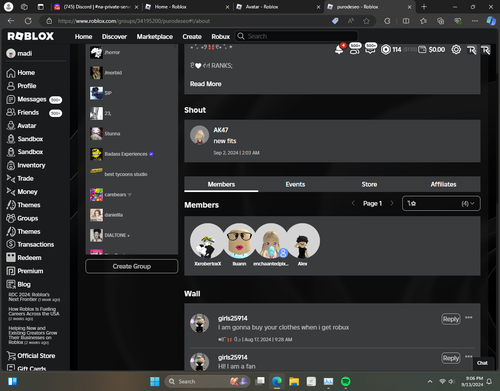Show hidden system tray icons chevron
Image resolution: width=500 pixels, height=391 pixels.
click(430, 381)
